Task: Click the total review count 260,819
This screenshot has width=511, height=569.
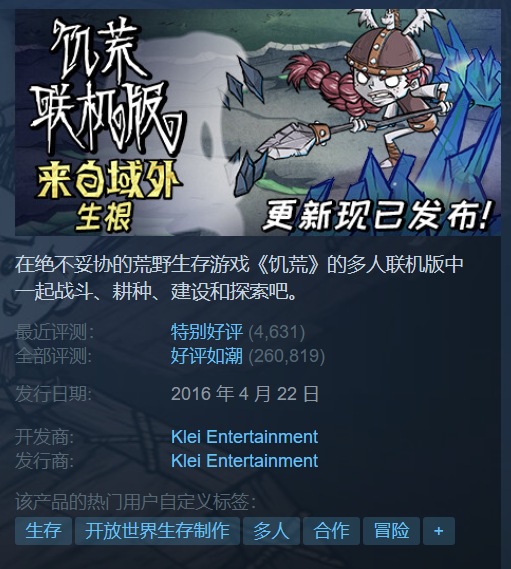Action: pyautogui.click(x=287, y=356)
